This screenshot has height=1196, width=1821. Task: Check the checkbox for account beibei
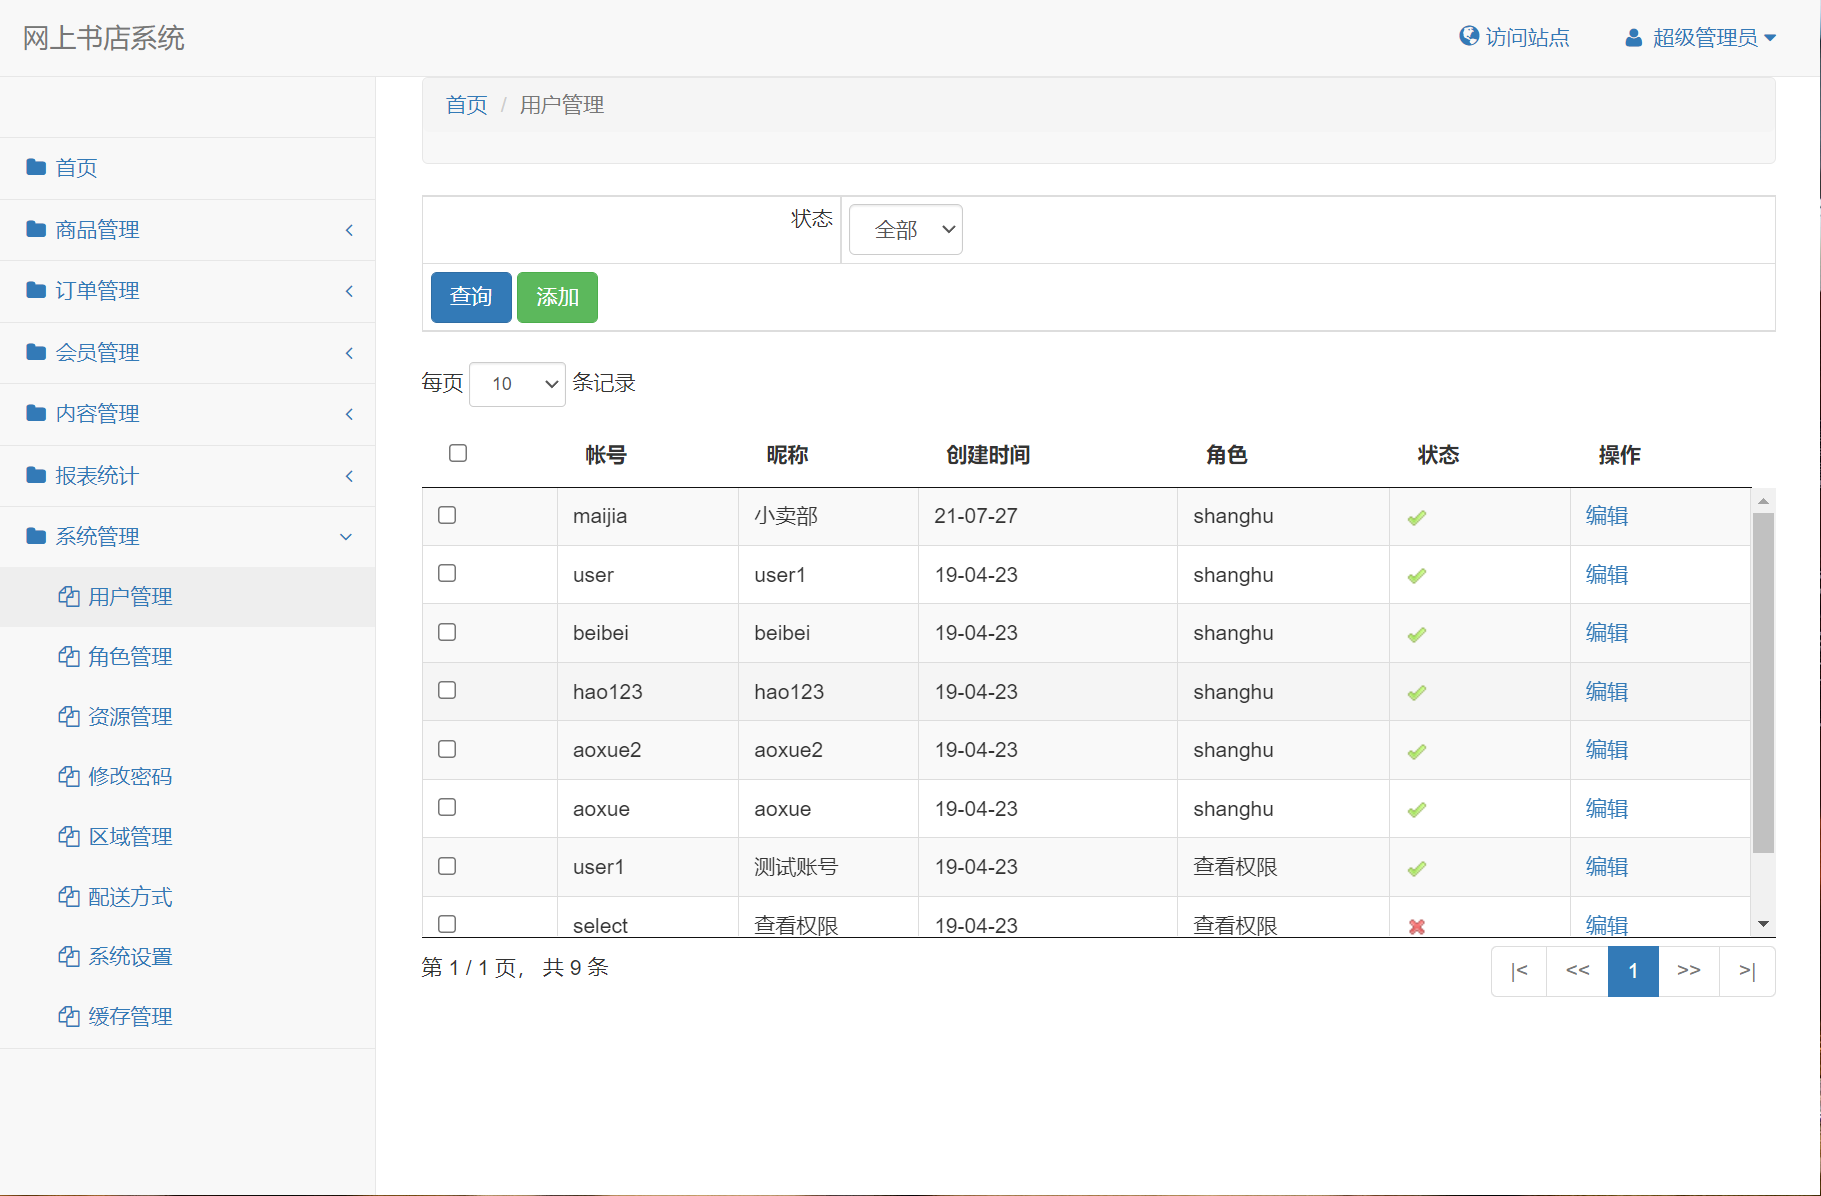click(446, 632)
